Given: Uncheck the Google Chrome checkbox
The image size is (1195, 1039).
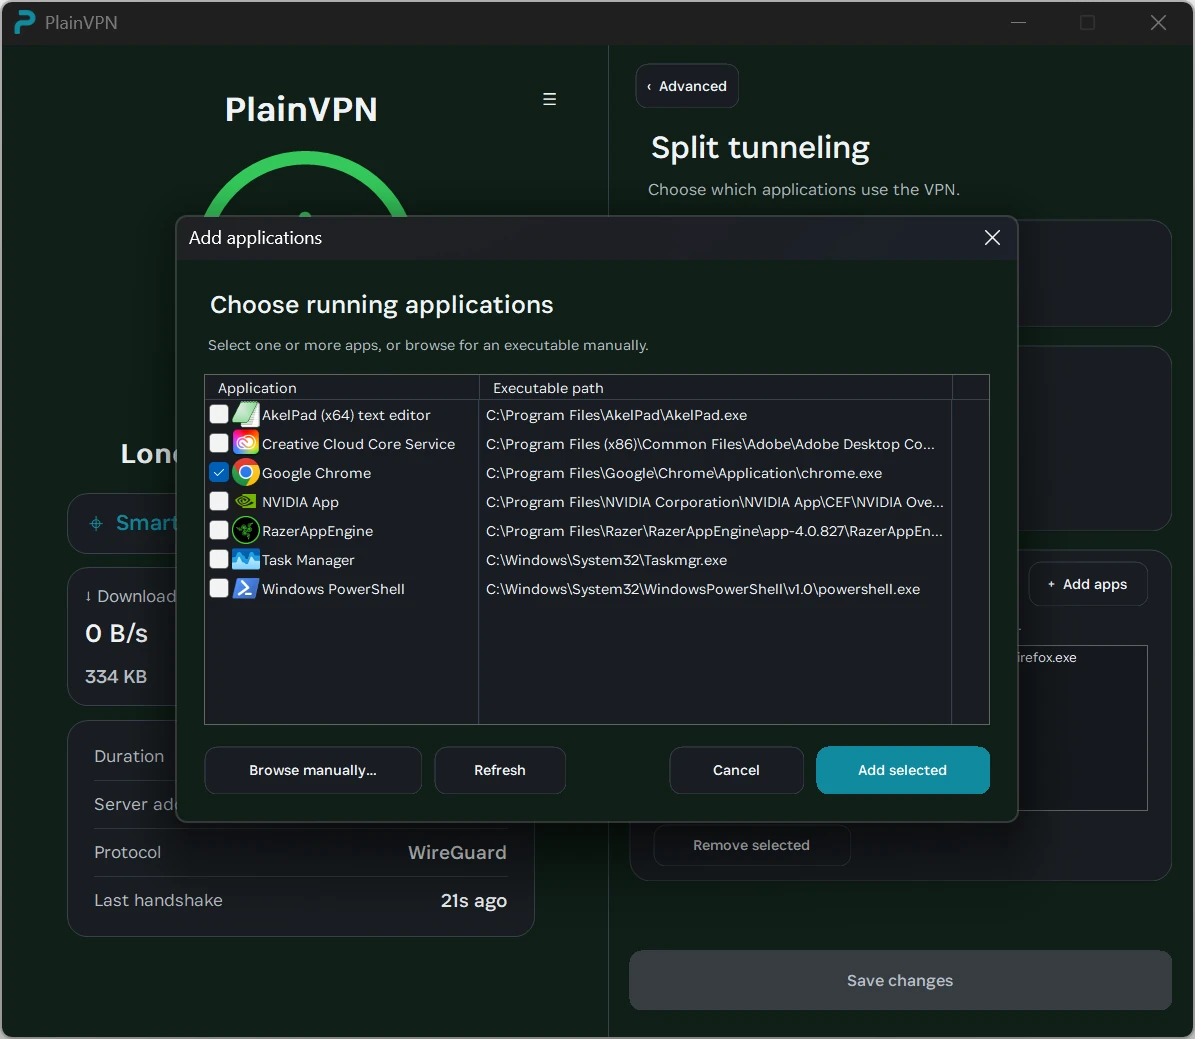Looking at the screenshot, I should pyautogui.click(x=219, y=473).
